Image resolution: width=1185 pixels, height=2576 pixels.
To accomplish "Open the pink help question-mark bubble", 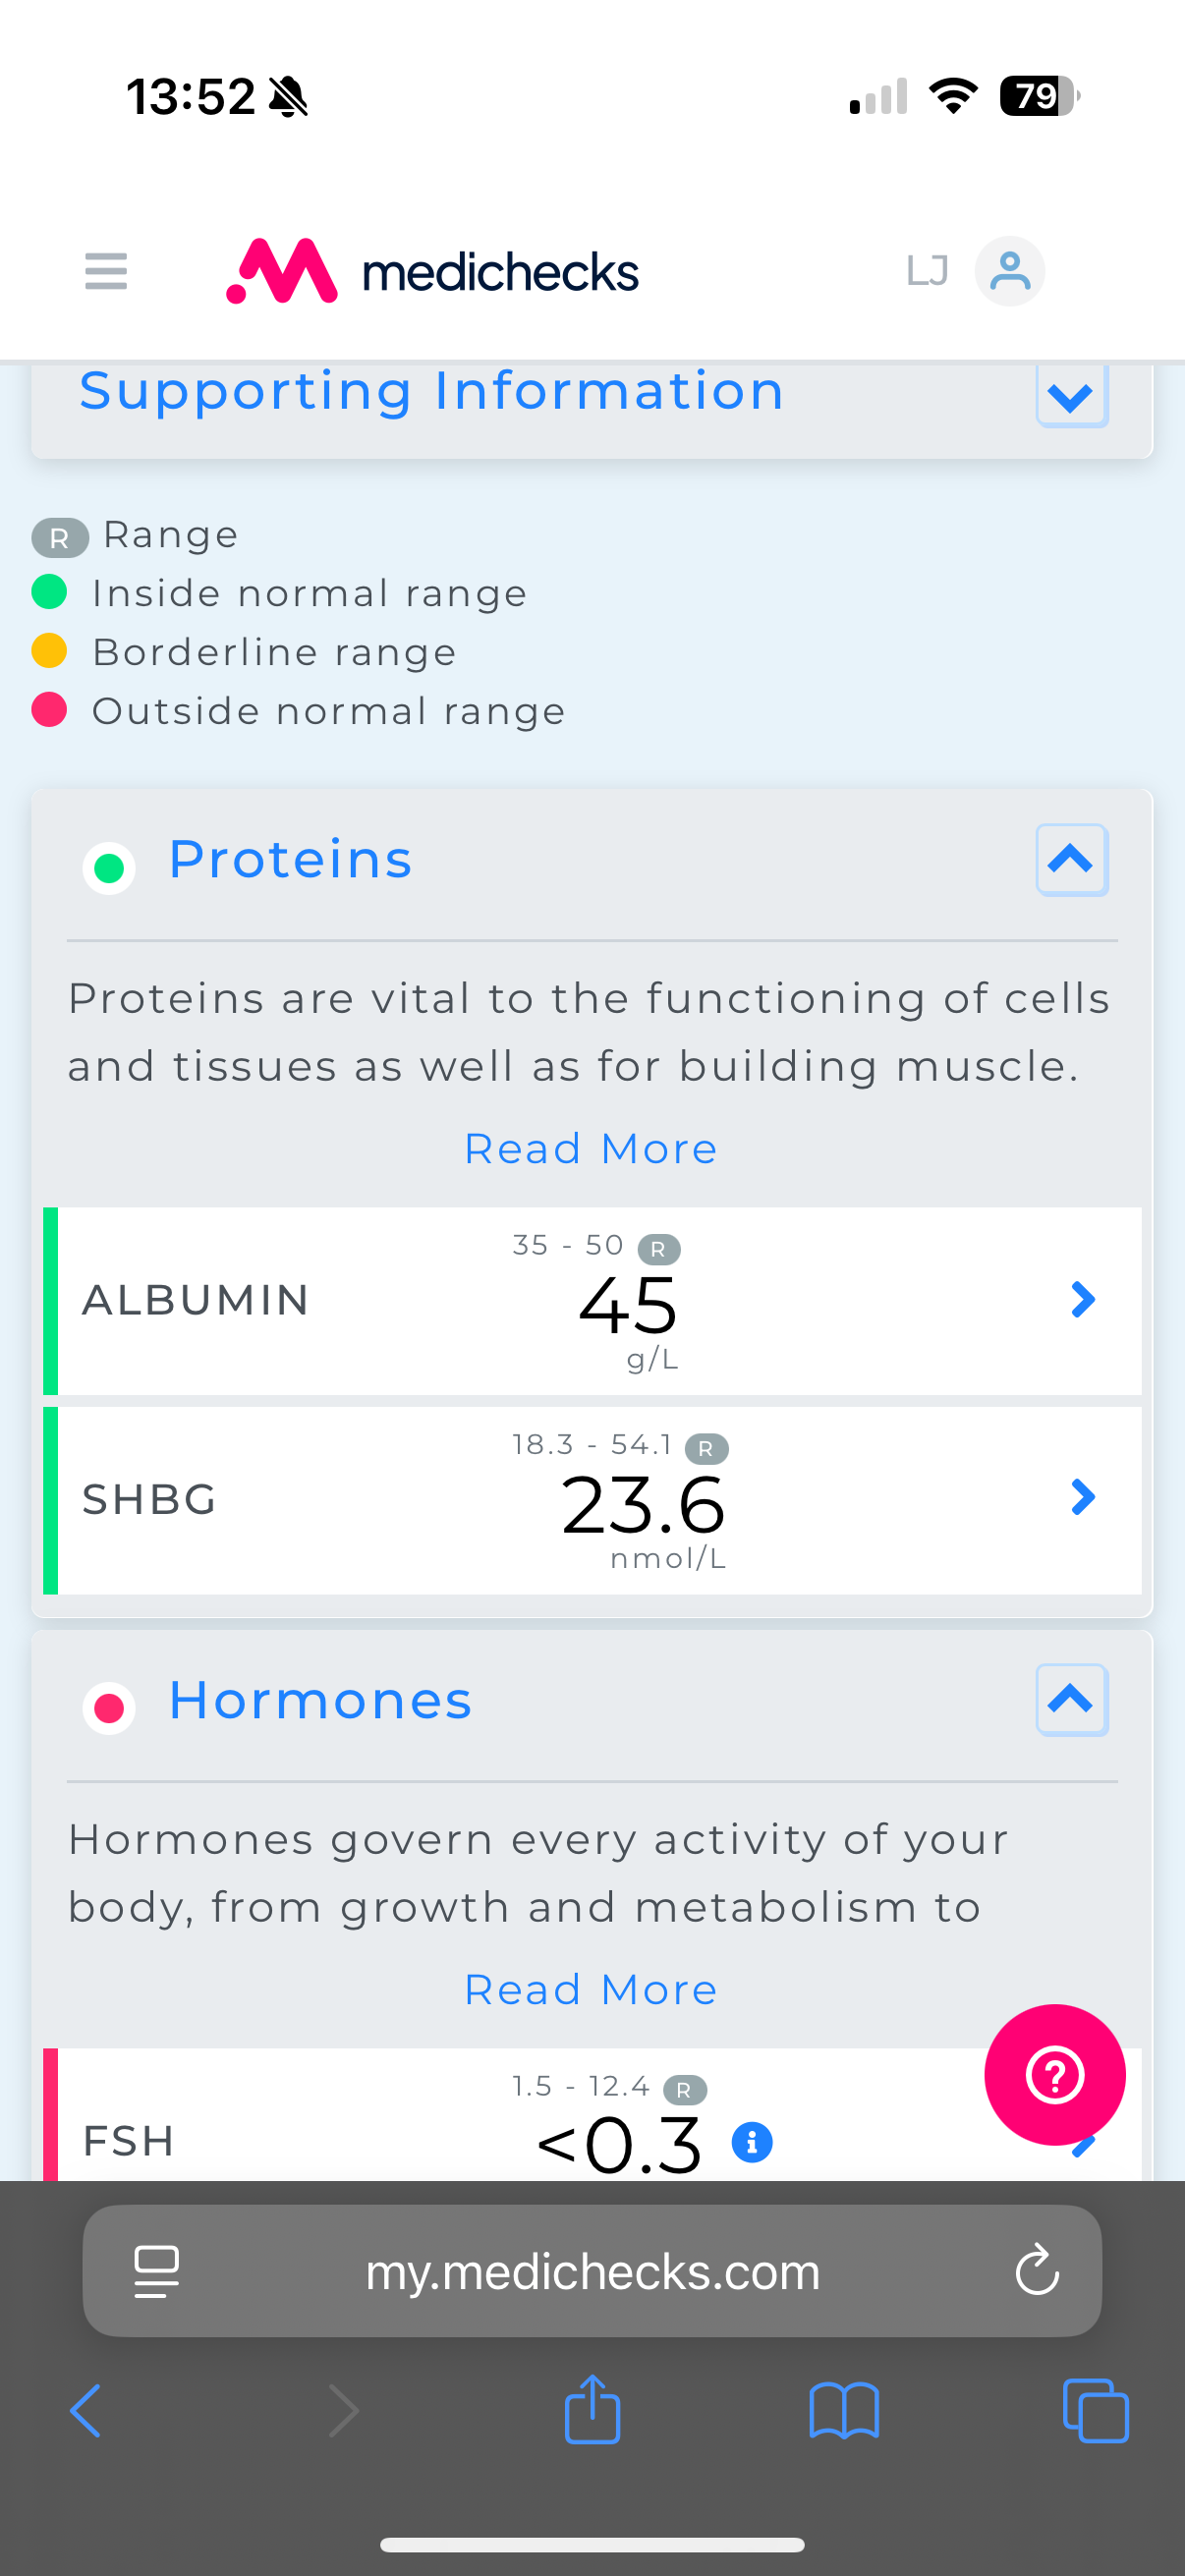I will [x=1054, y=2075].
